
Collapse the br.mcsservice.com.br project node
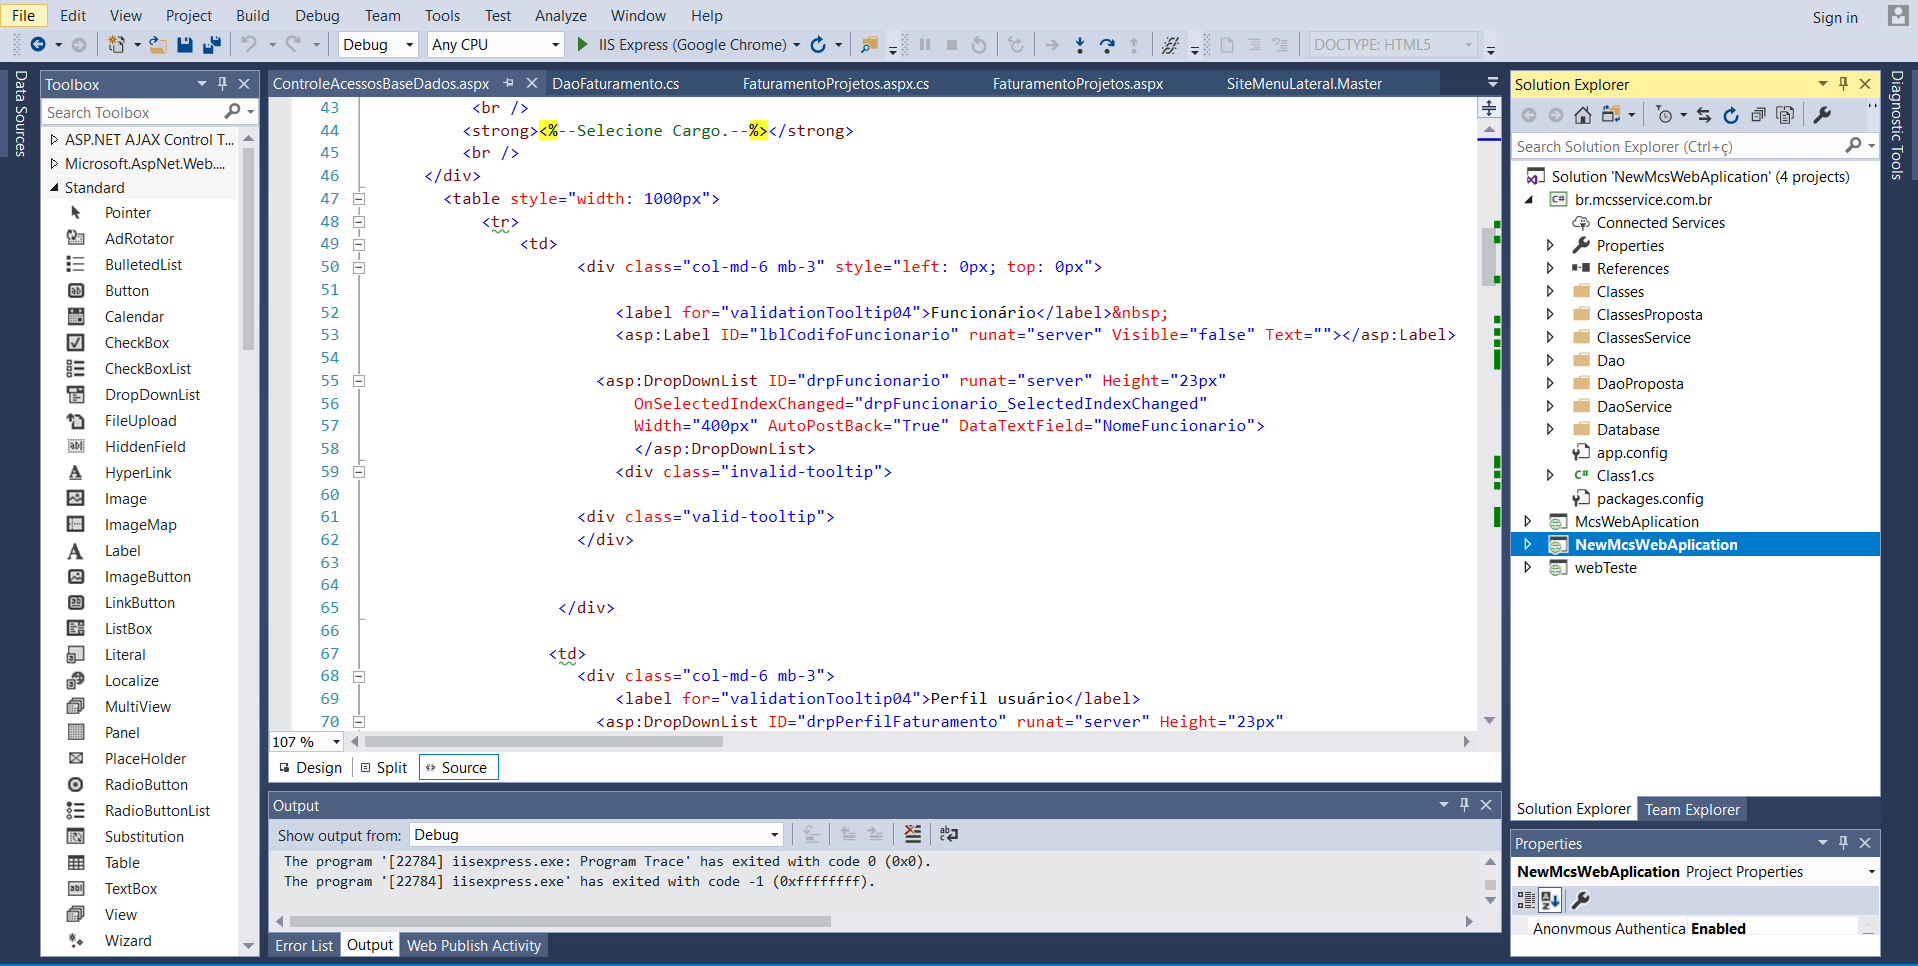1528,200
